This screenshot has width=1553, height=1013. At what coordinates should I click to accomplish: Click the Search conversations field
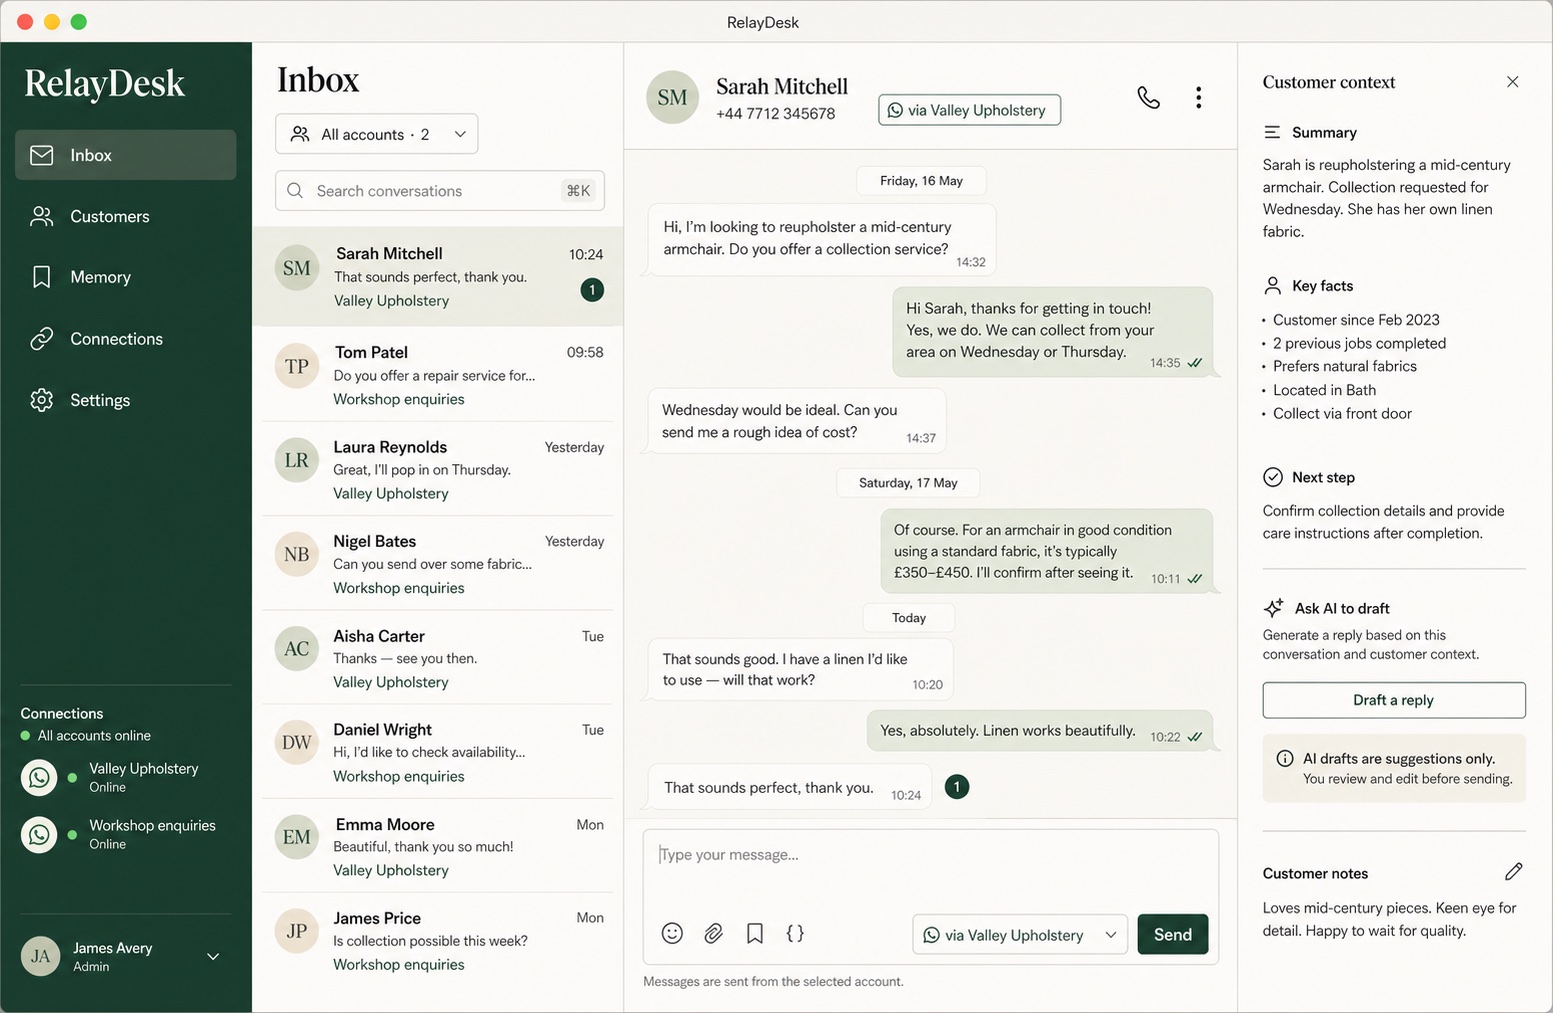coord(440,190)
